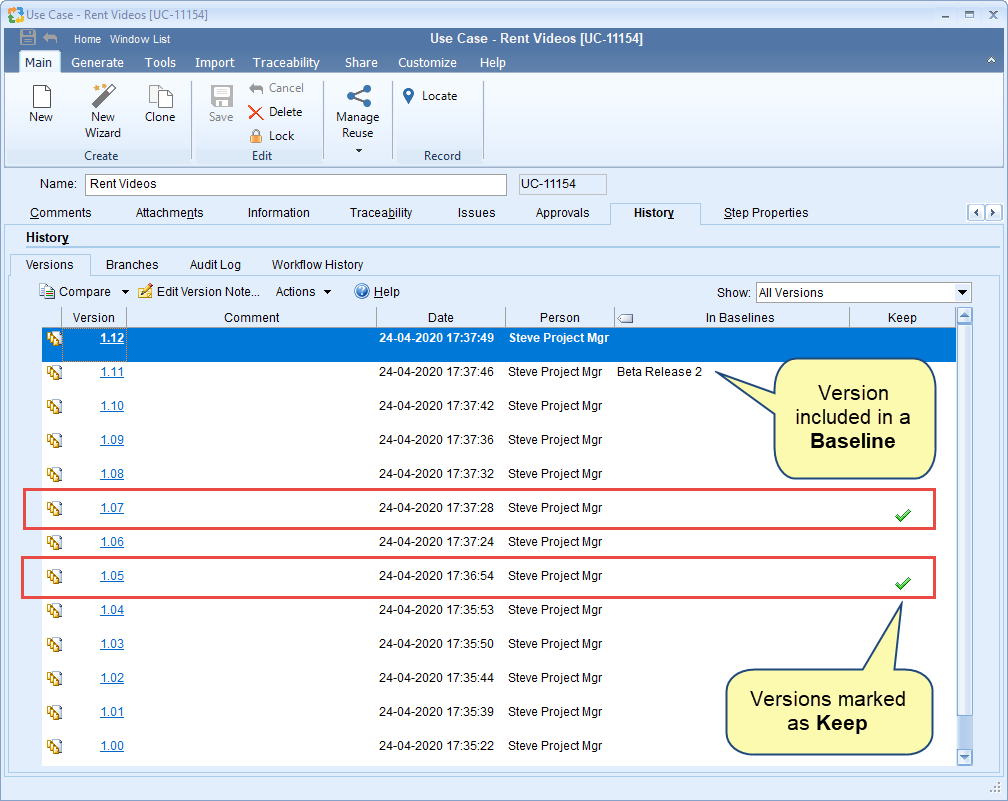Viewport: 1008px width, 801px height.
Task: Click version icon for row 1.00
Action: click(x=54, y=746)
